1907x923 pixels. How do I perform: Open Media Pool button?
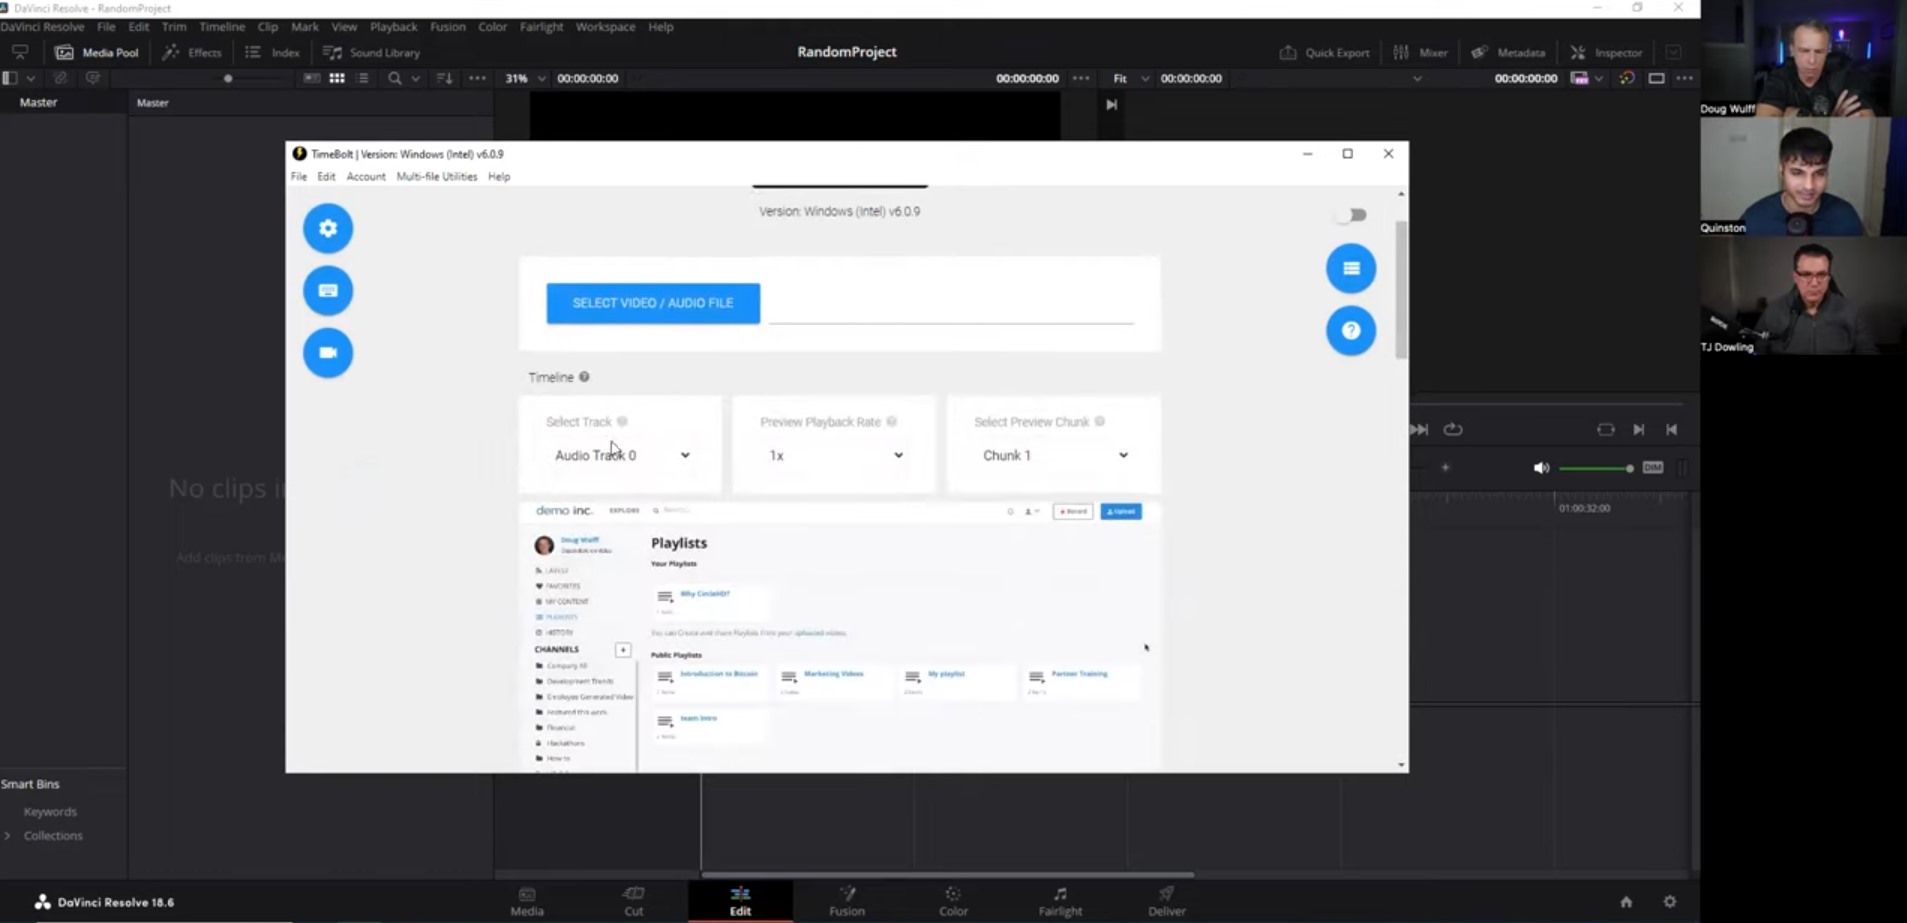coord(97,52)
